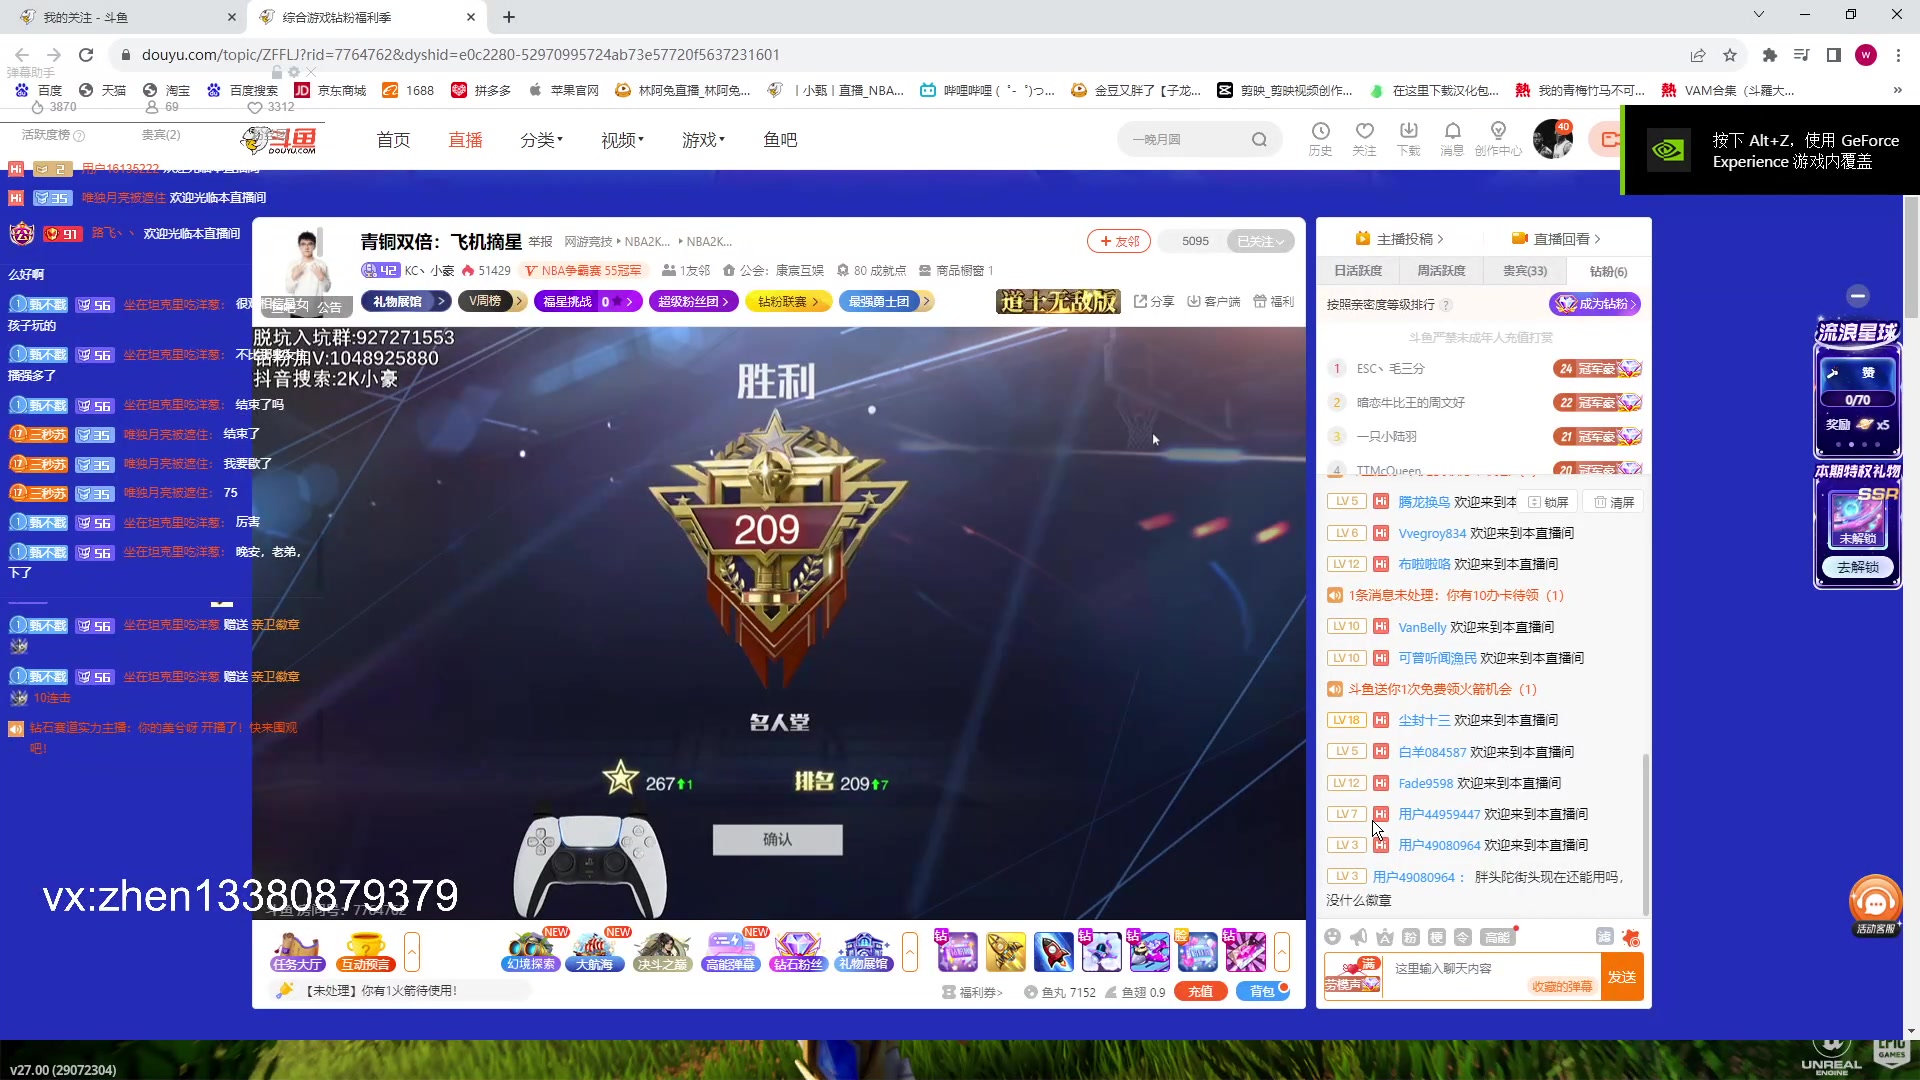Screen dimensions: 1920x1080
Task: Click the 分享 share icon
Action: click(x=1154, y=301)
